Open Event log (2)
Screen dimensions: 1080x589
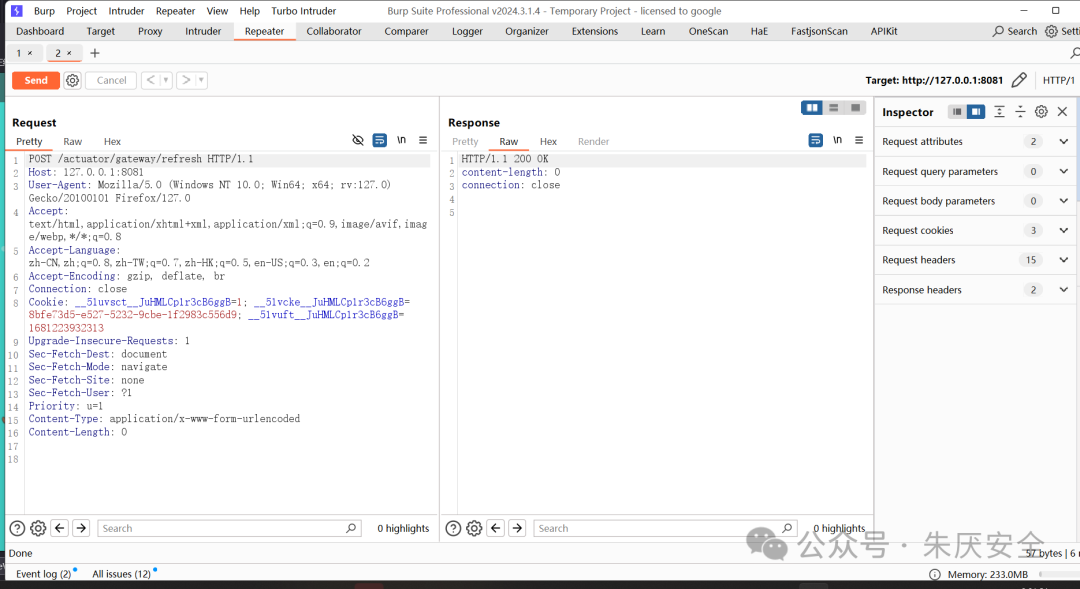pyautogui.click(x=43, y=574)
